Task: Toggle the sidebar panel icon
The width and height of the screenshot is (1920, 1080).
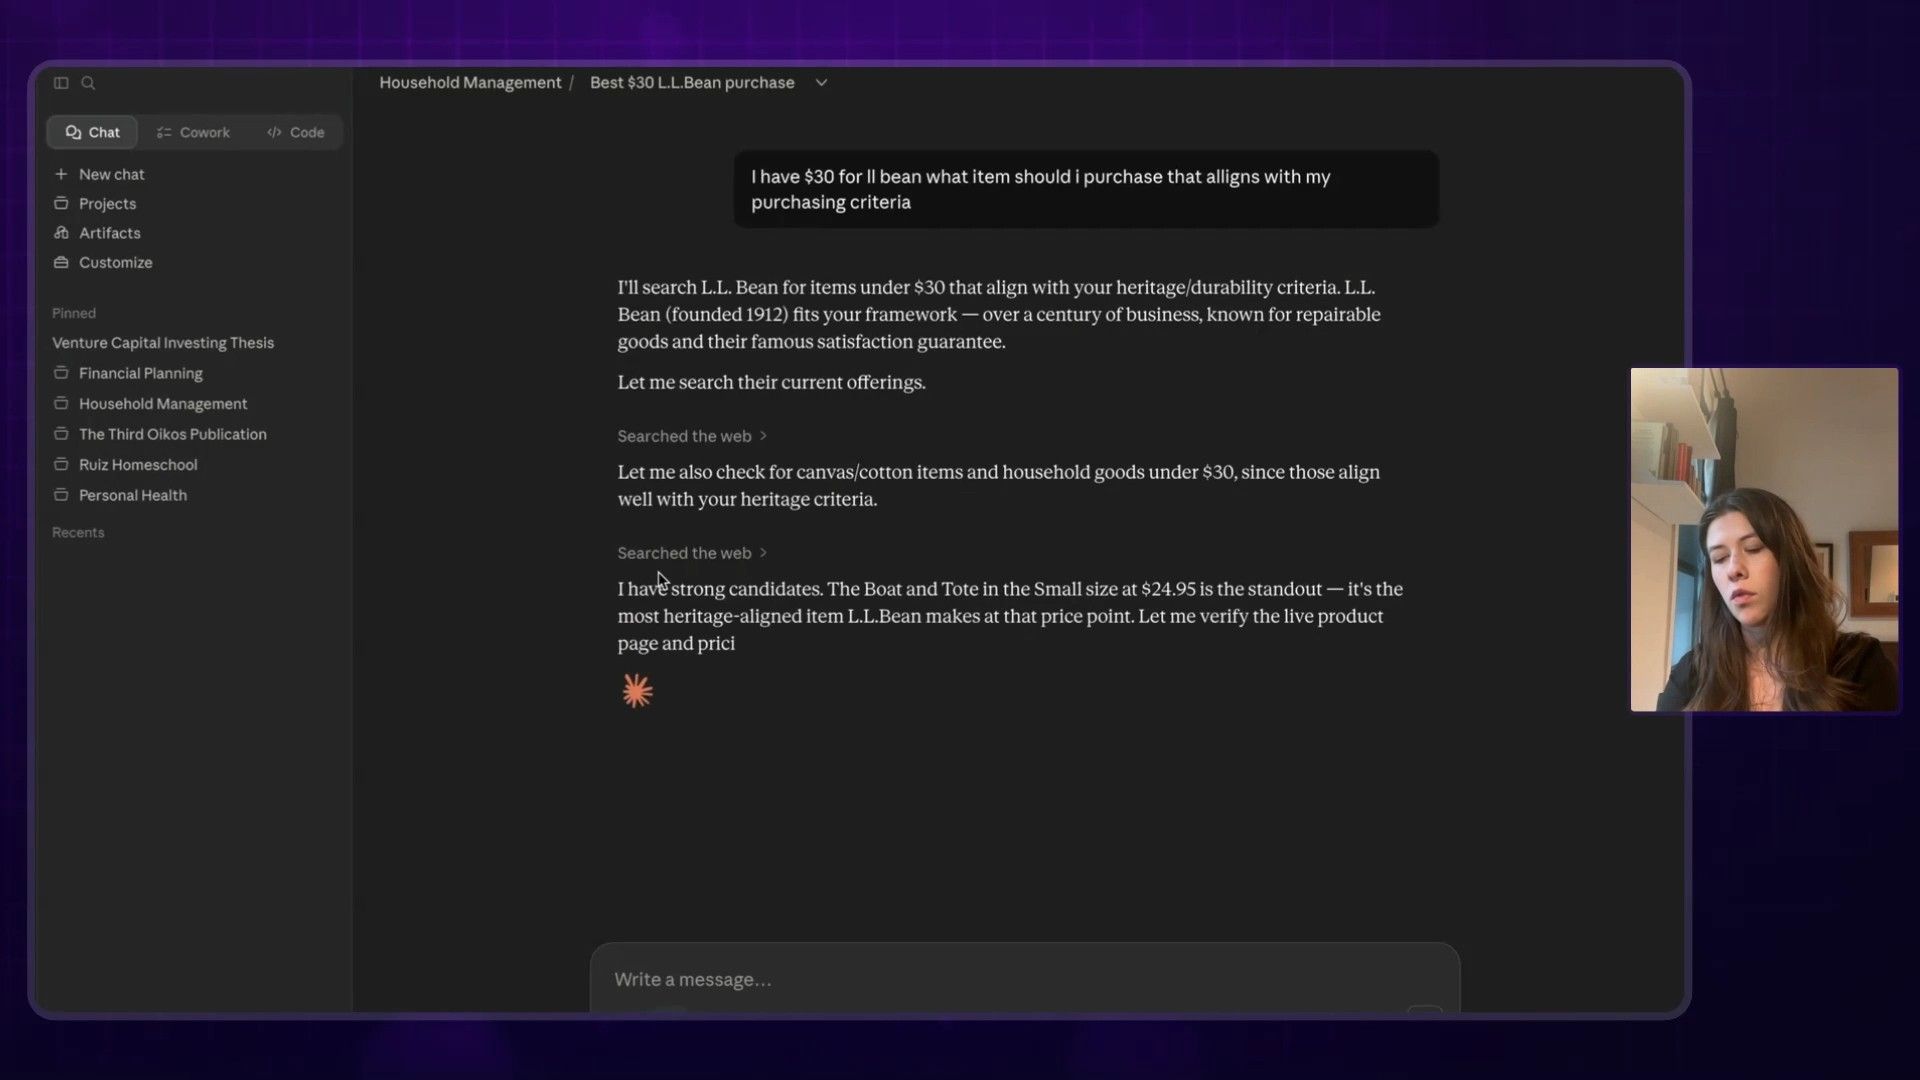Action: tap(61, 83)
